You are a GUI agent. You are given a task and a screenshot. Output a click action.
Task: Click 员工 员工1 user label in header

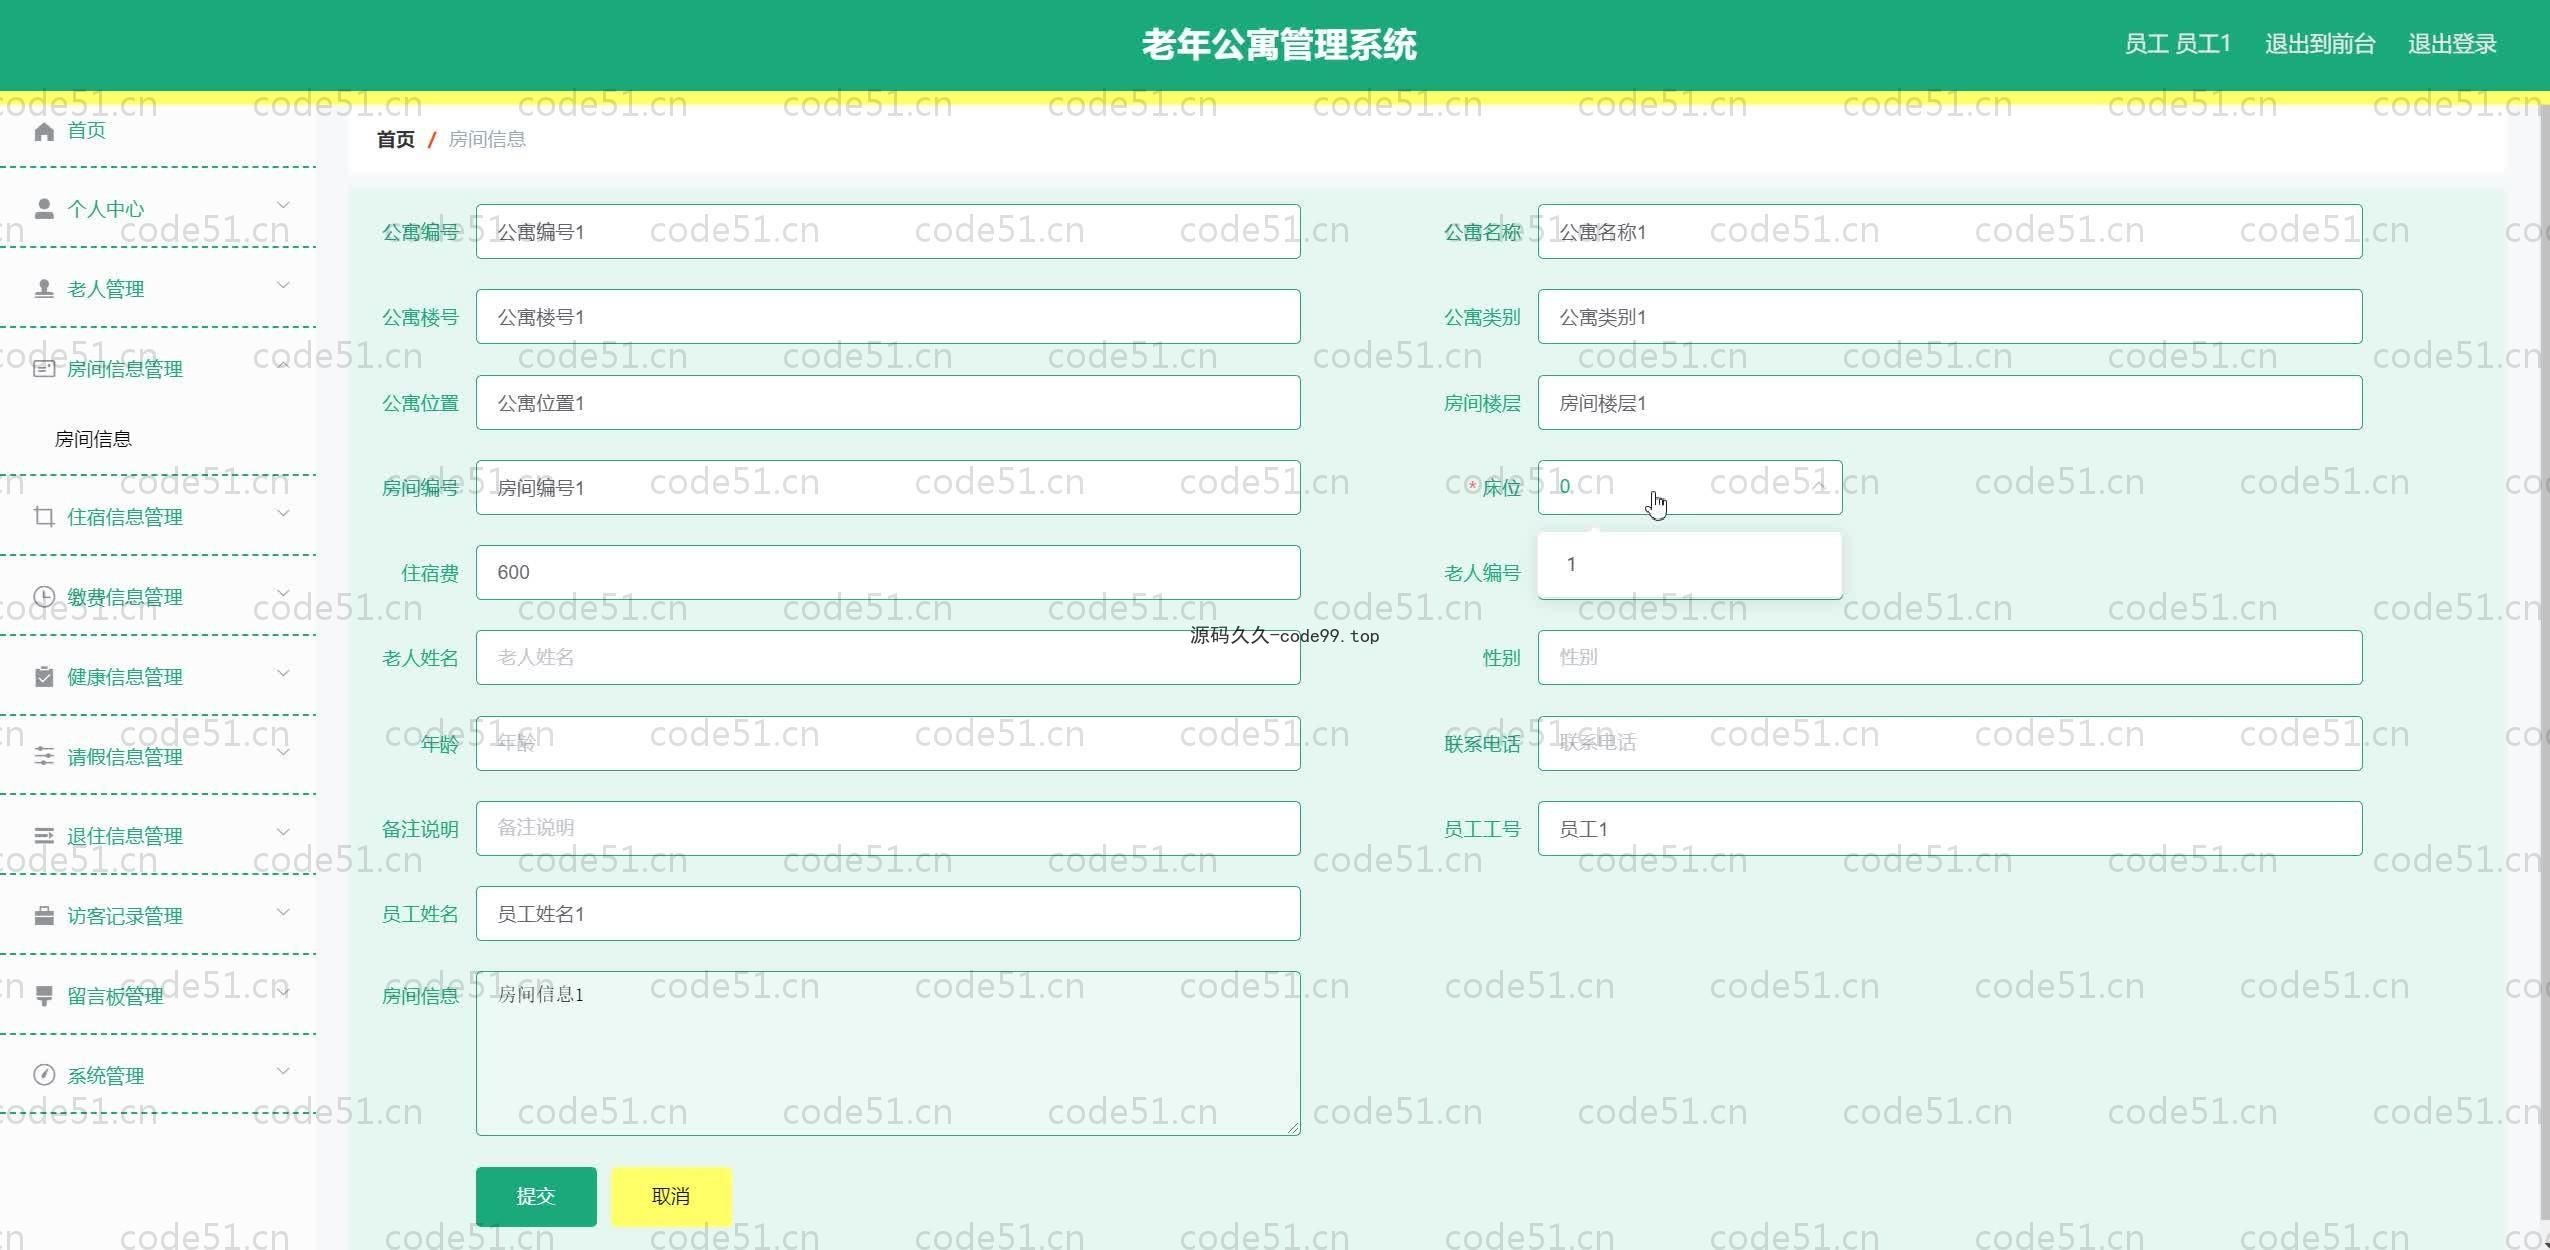(x=2177, y=44)
